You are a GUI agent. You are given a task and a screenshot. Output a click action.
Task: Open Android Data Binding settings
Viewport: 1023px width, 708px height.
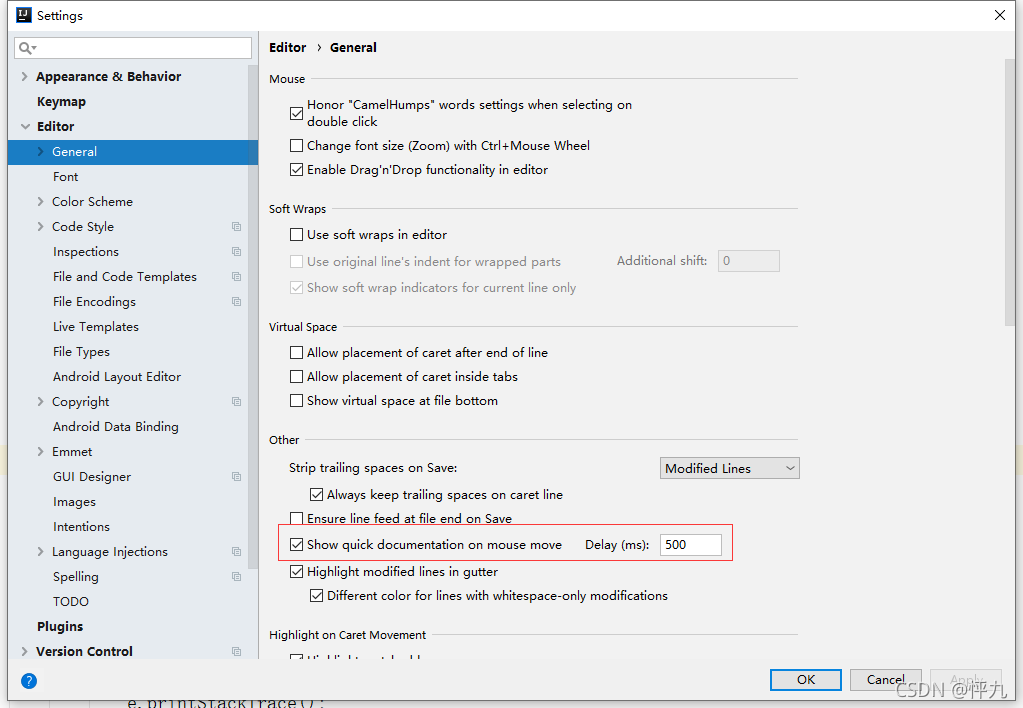click(x=115, y=427)
